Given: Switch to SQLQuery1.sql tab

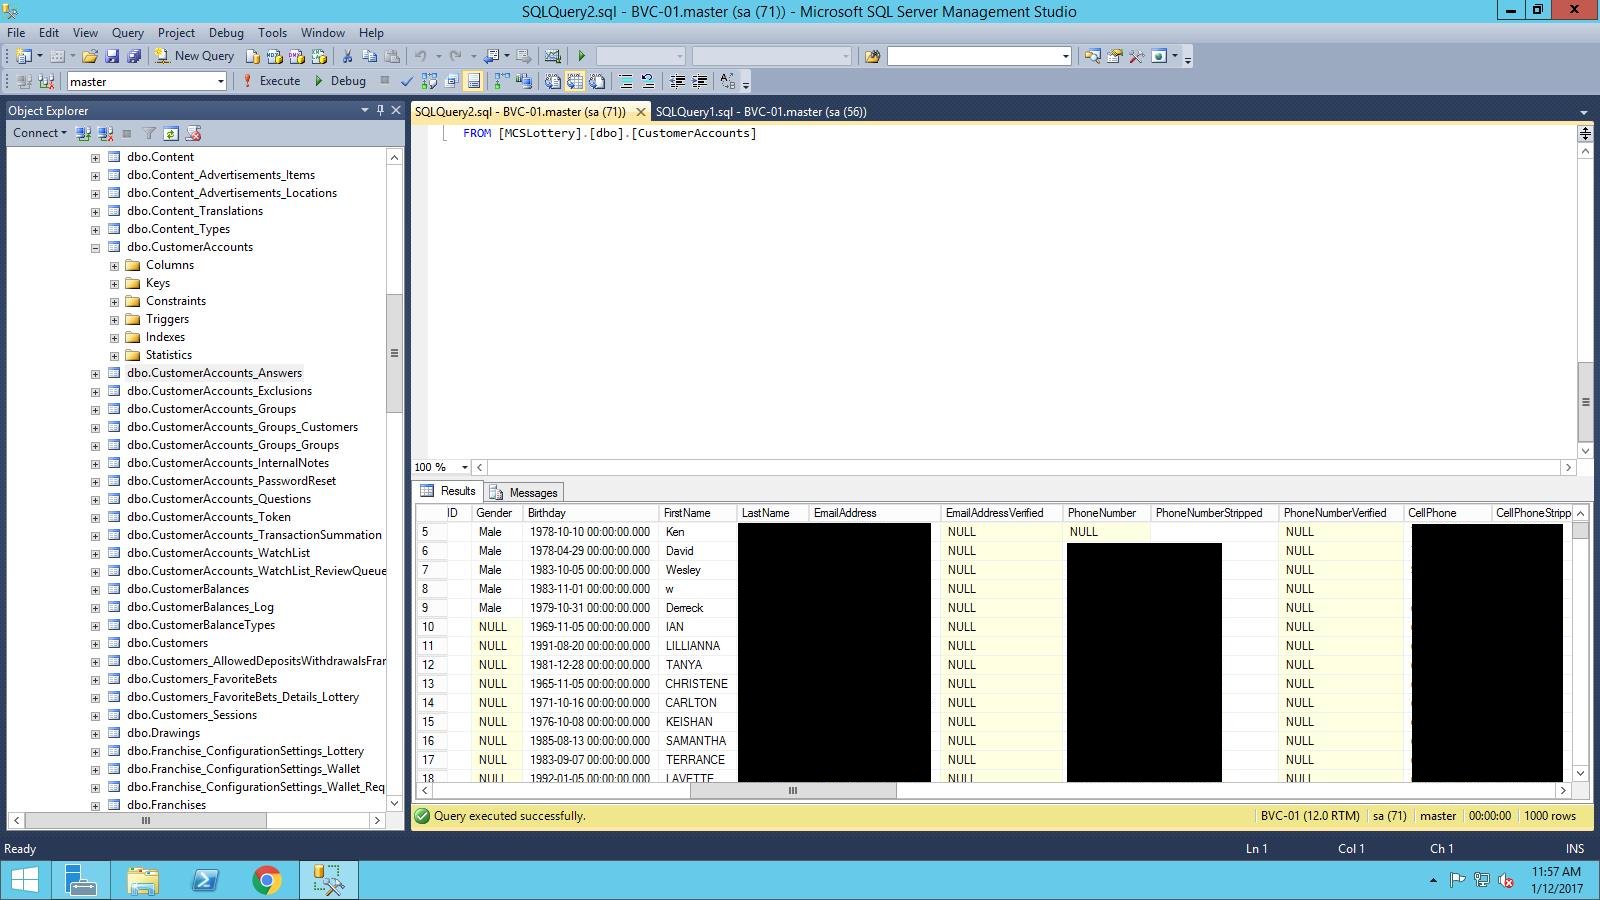Looking at the screenshot, I should click(761, 112).
